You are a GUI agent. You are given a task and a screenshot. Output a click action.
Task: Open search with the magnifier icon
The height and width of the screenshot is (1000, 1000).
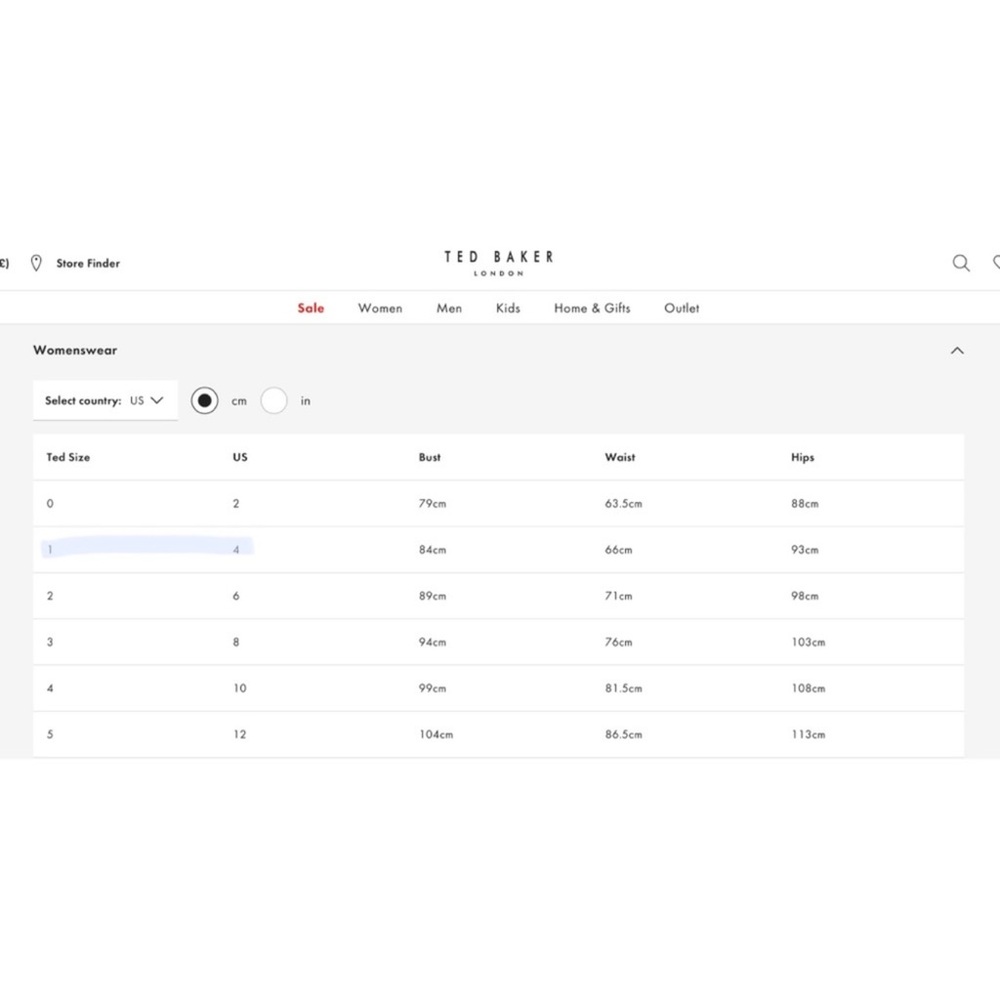961,263
